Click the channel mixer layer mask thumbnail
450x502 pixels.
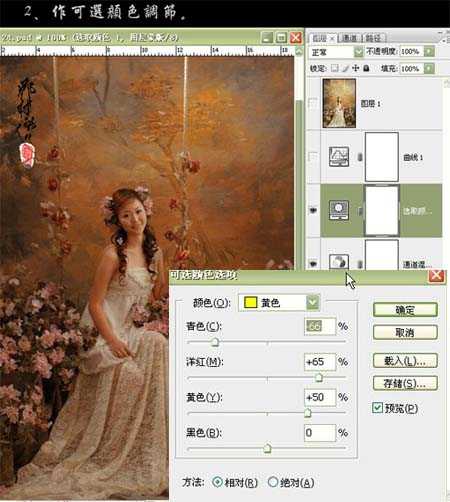coord(382,255)
